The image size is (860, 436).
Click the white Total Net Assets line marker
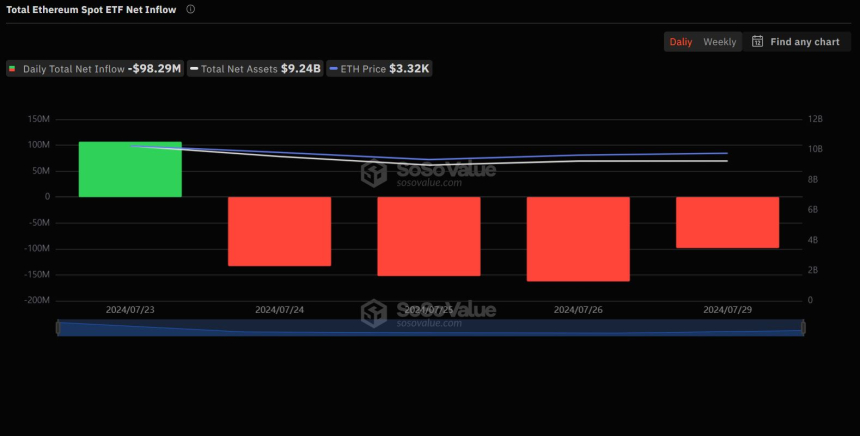[194, 69]
